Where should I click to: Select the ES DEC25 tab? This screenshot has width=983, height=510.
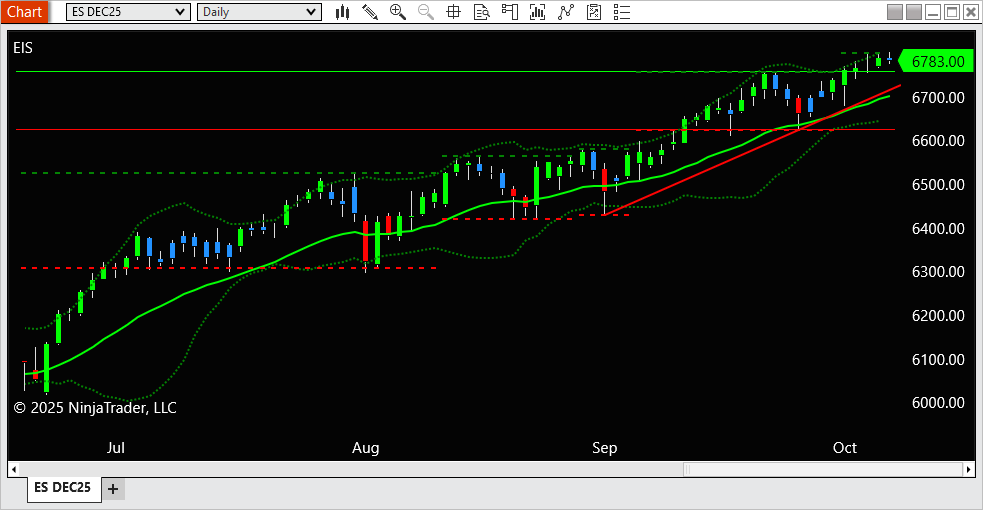coord(63,488)
